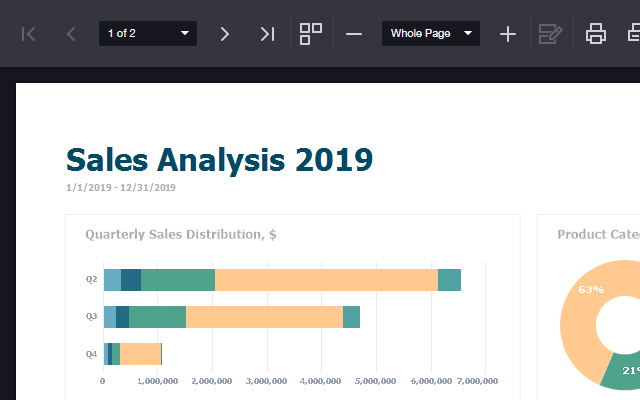Screen dimensions: 640x400
Task: Jump to the last page
Action: pyautogui.click(x=267, y=34)
